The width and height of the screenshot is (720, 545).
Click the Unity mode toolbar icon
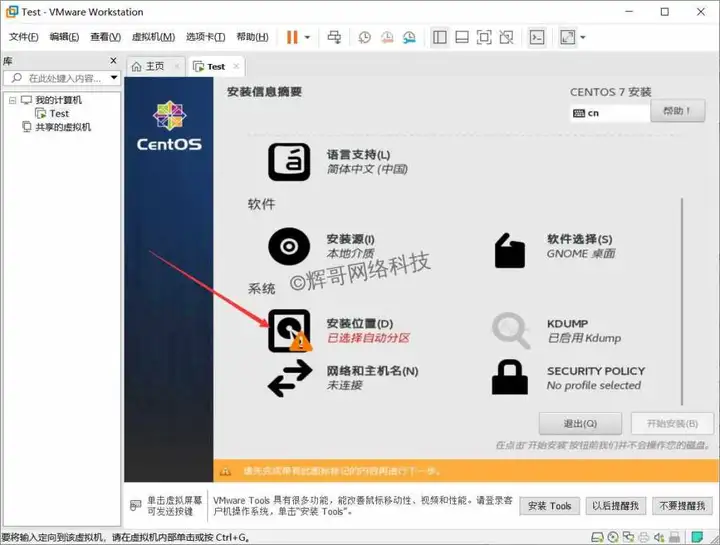tap(506, 37)
